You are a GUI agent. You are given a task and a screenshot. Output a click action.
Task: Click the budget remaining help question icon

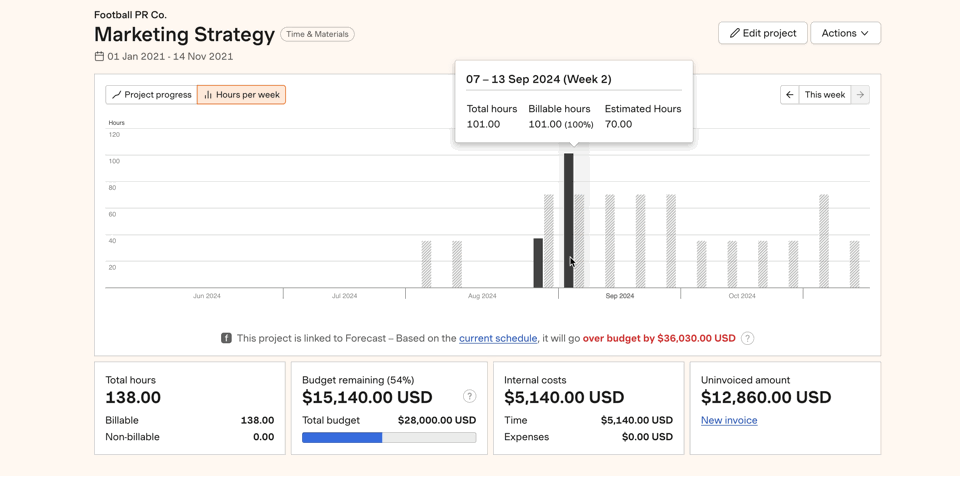click(x=469, y=397)
